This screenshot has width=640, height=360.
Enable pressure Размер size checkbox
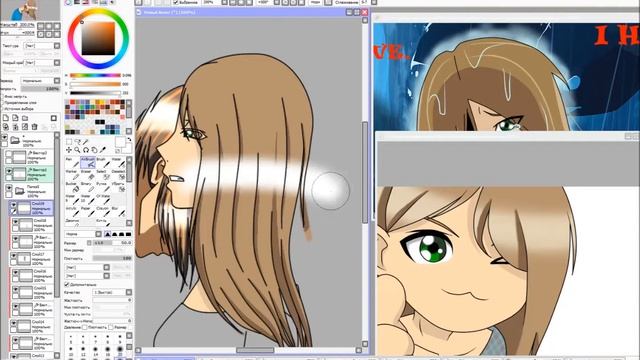point(111,327)
